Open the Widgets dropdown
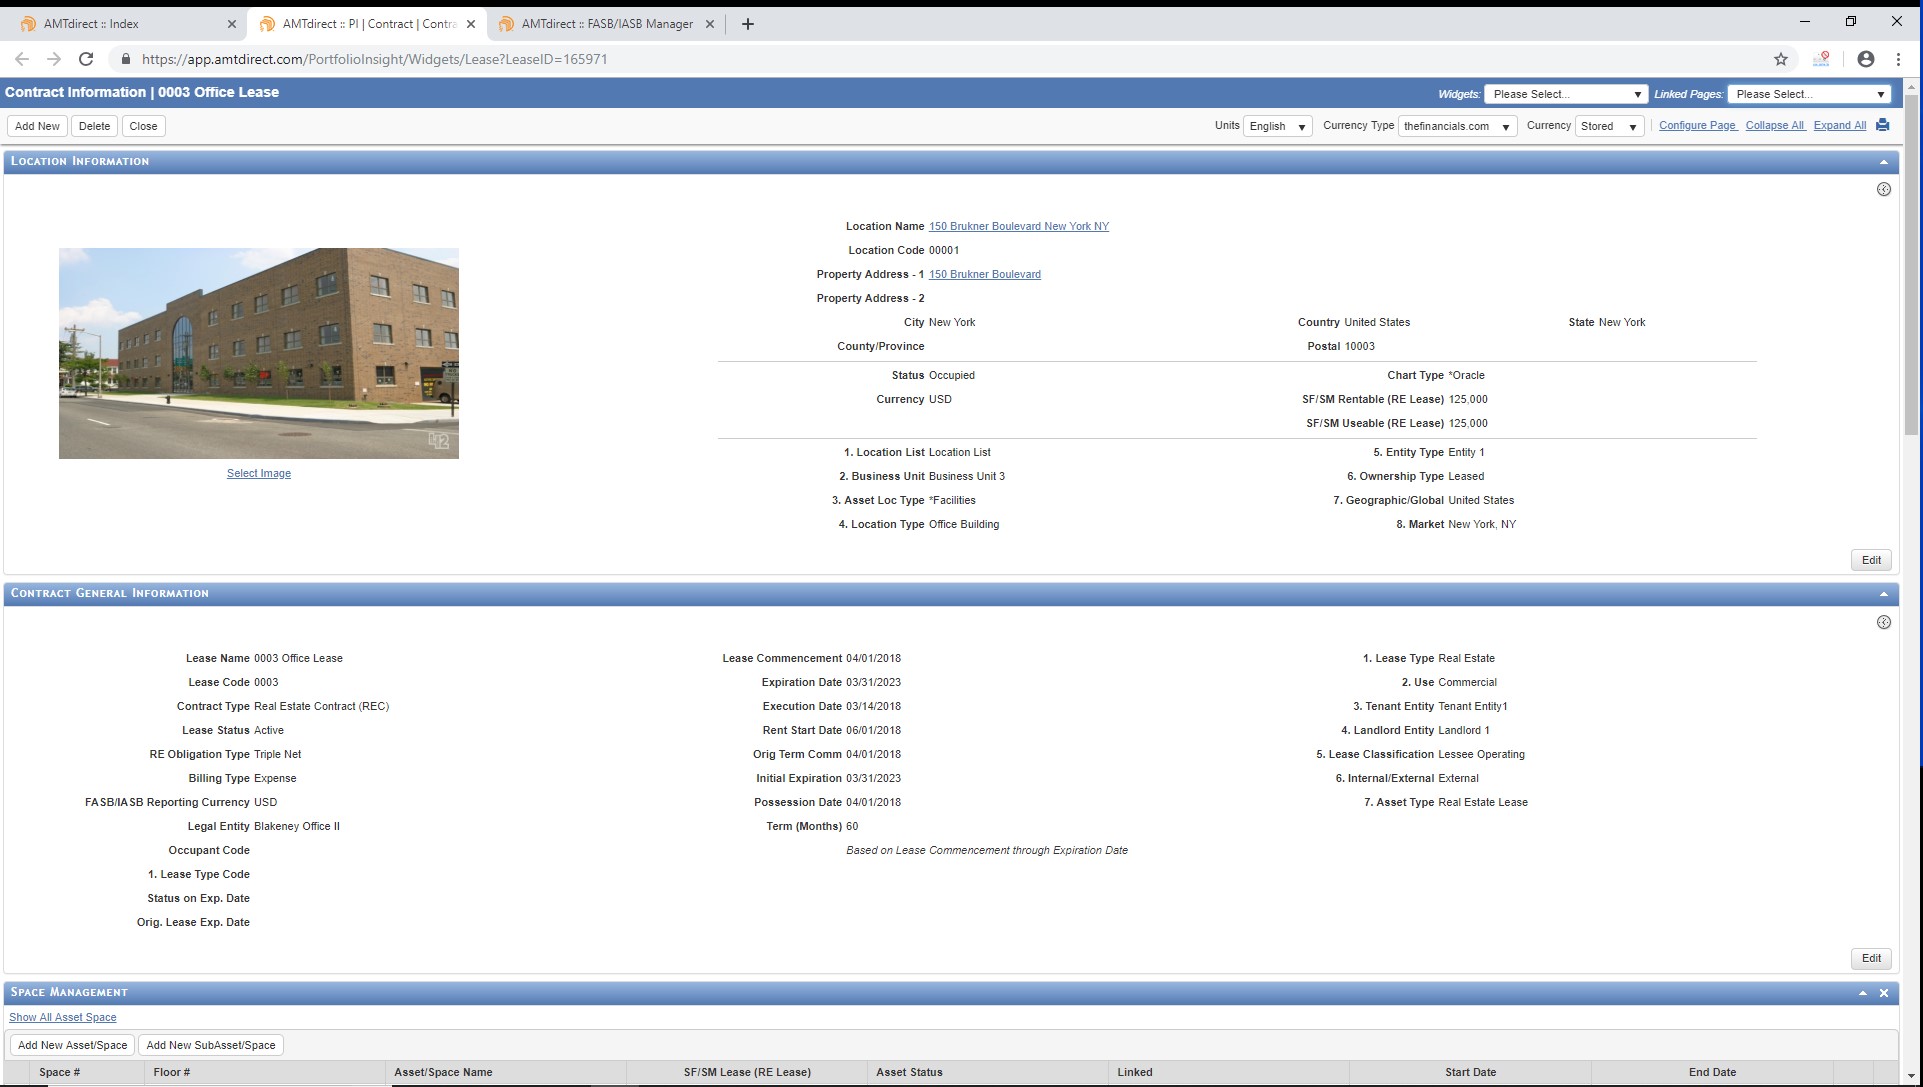The height and width of the screenshot is (1087, 1923). point(1565,94)
